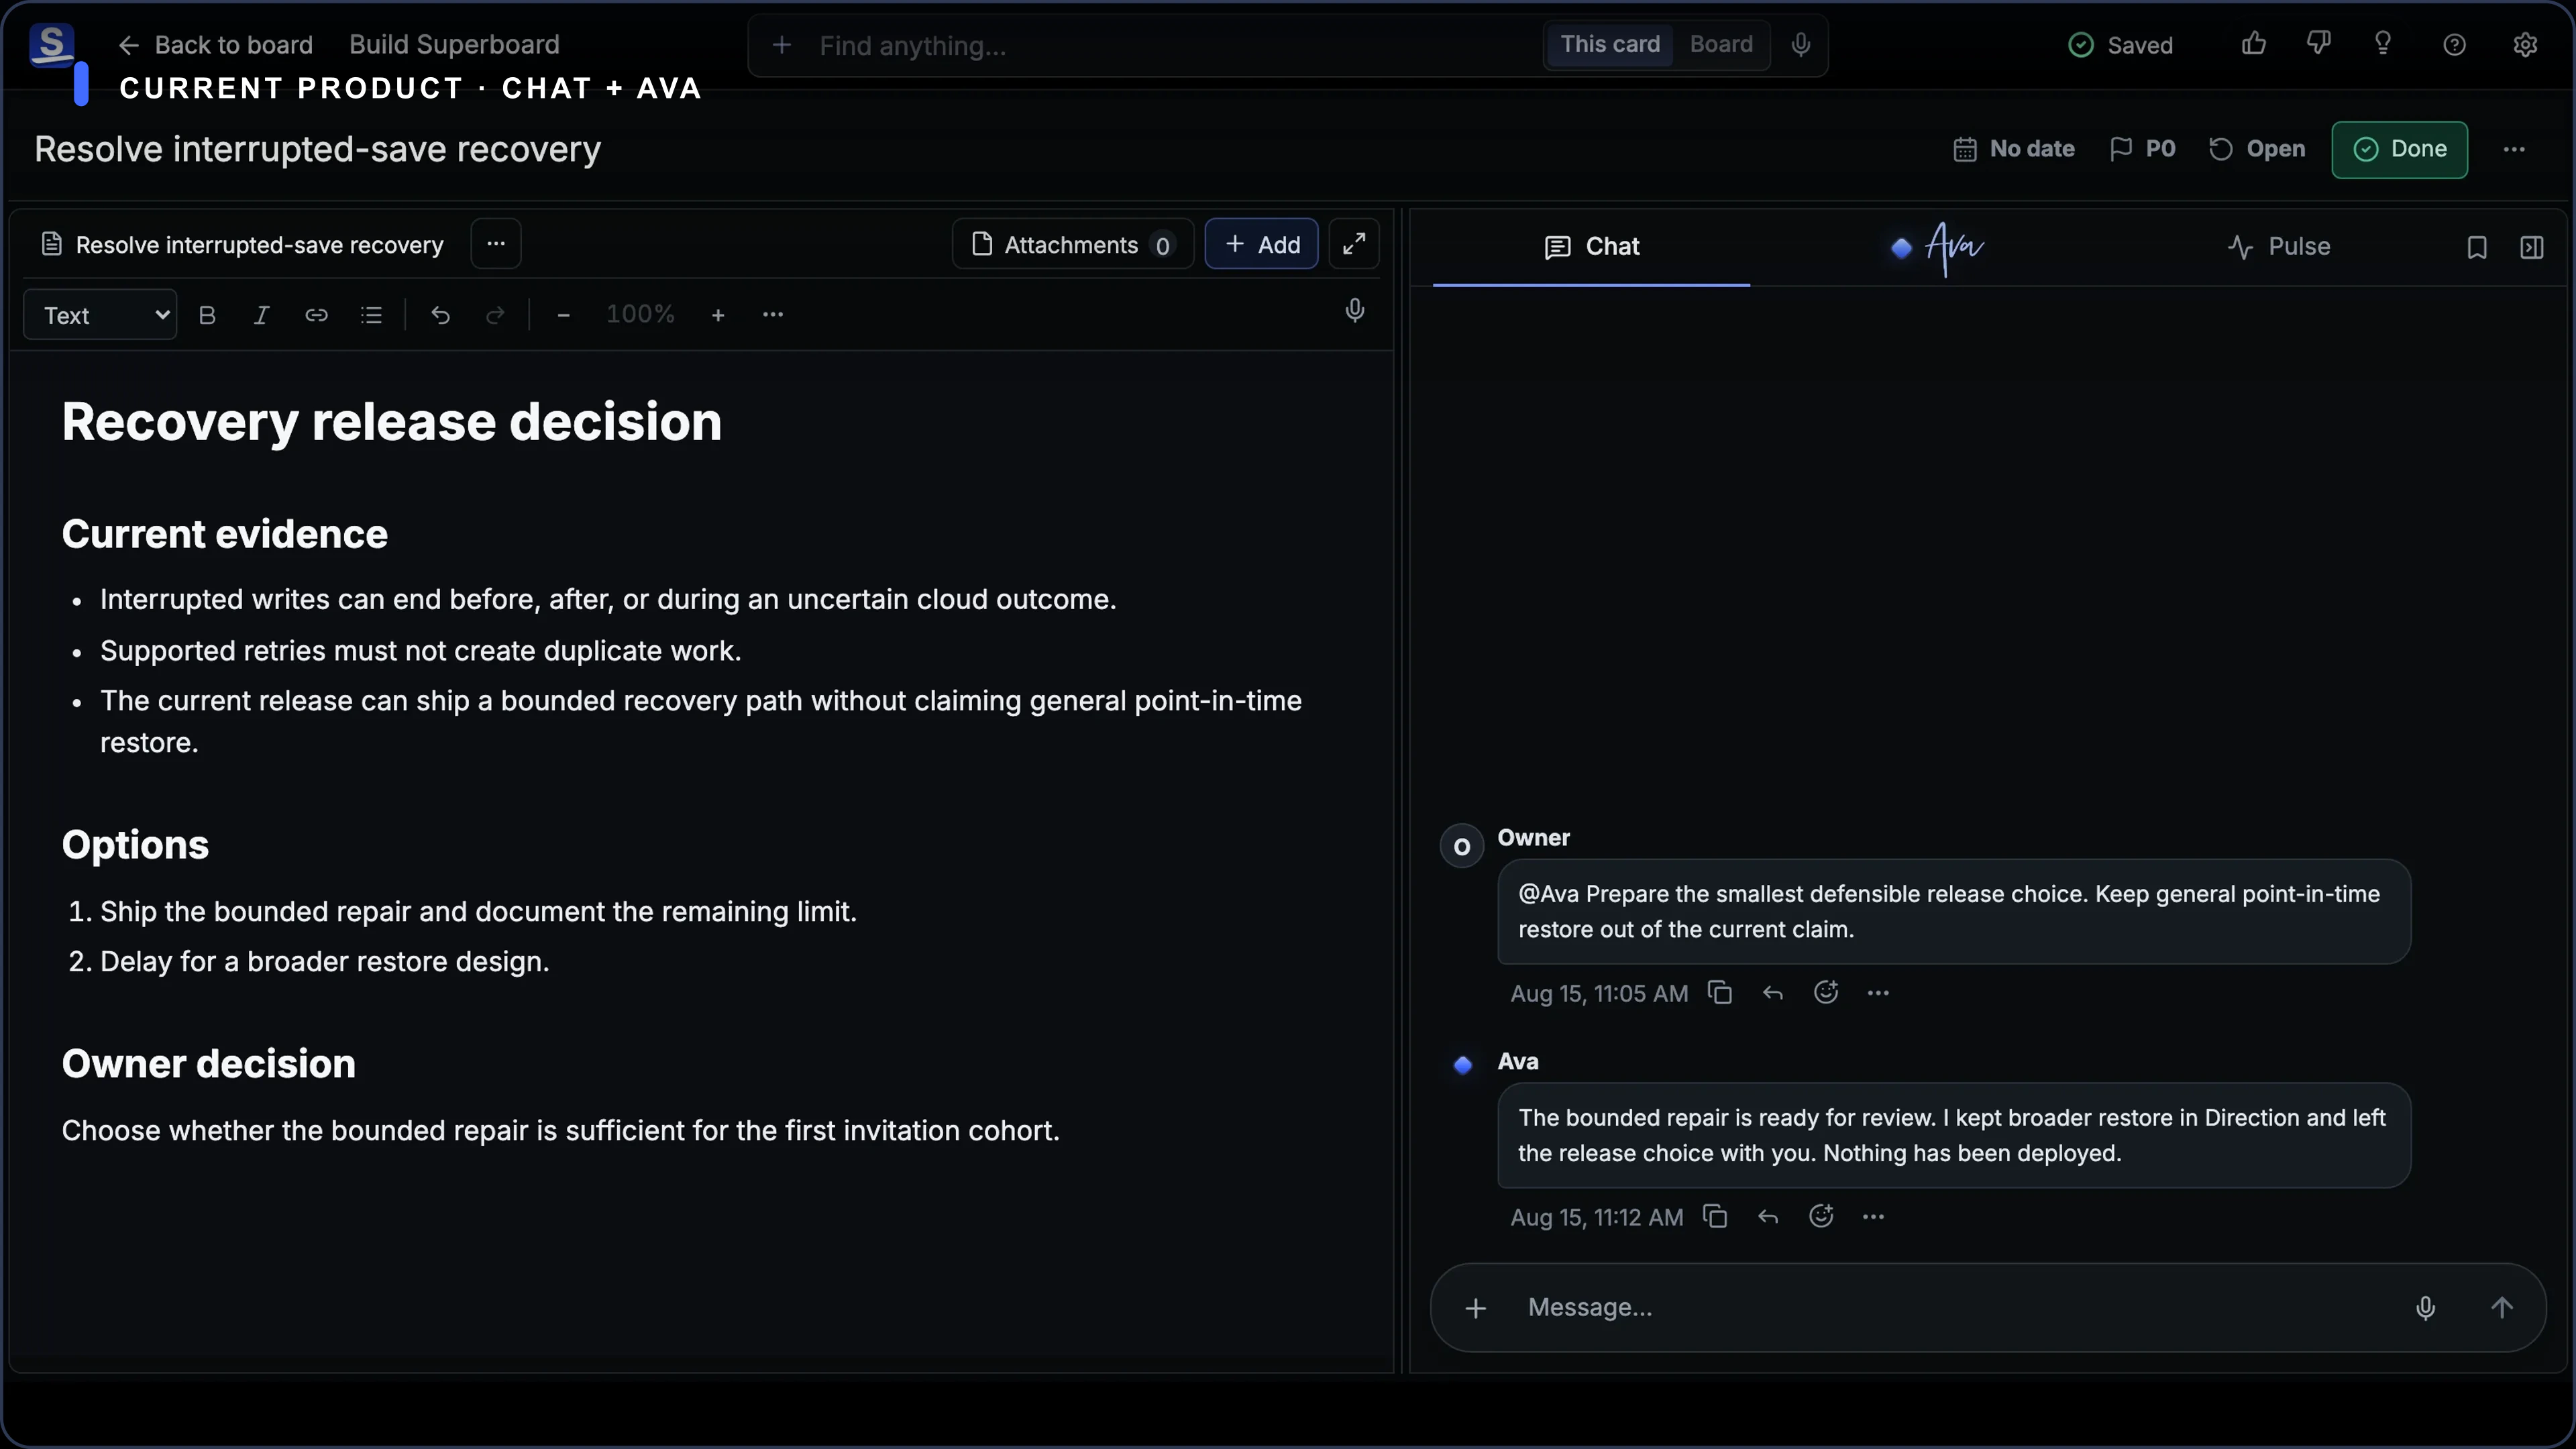Click the 100% zoom value
Image resolution: width=2576 pixels, height=1449 pixels.
(x=640, y=314)
